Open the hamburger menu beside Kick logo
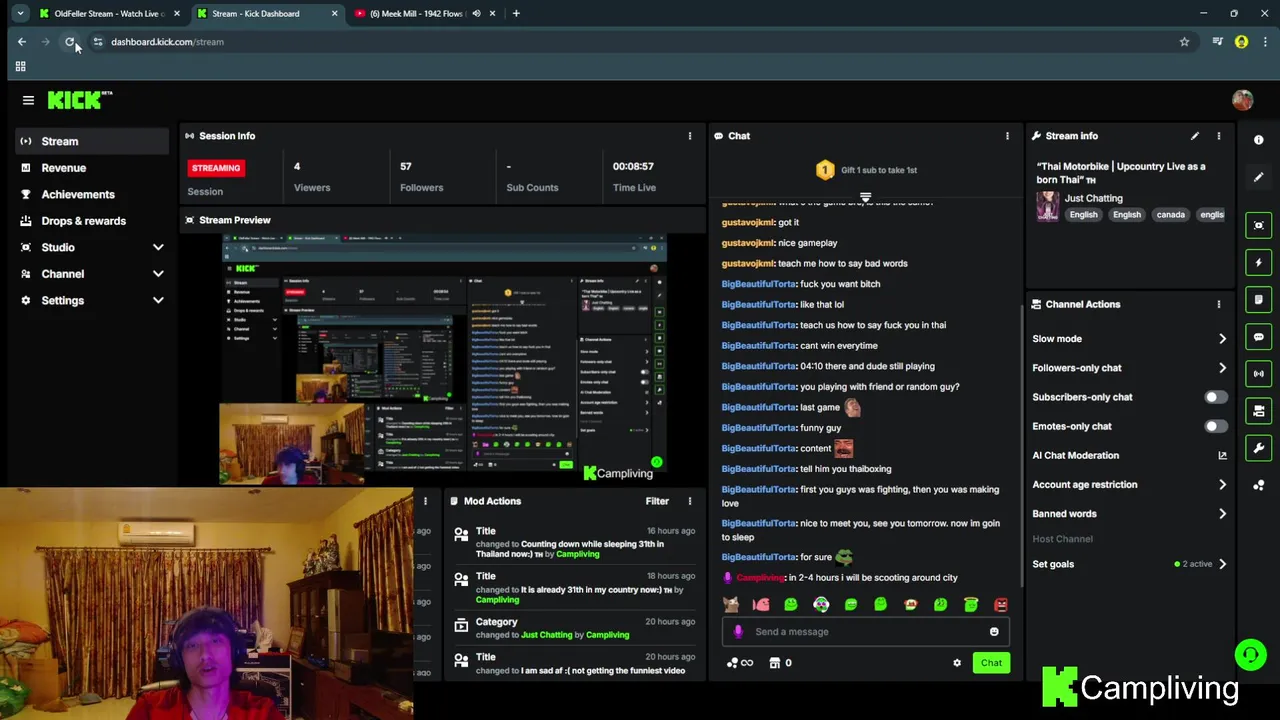 28,100
